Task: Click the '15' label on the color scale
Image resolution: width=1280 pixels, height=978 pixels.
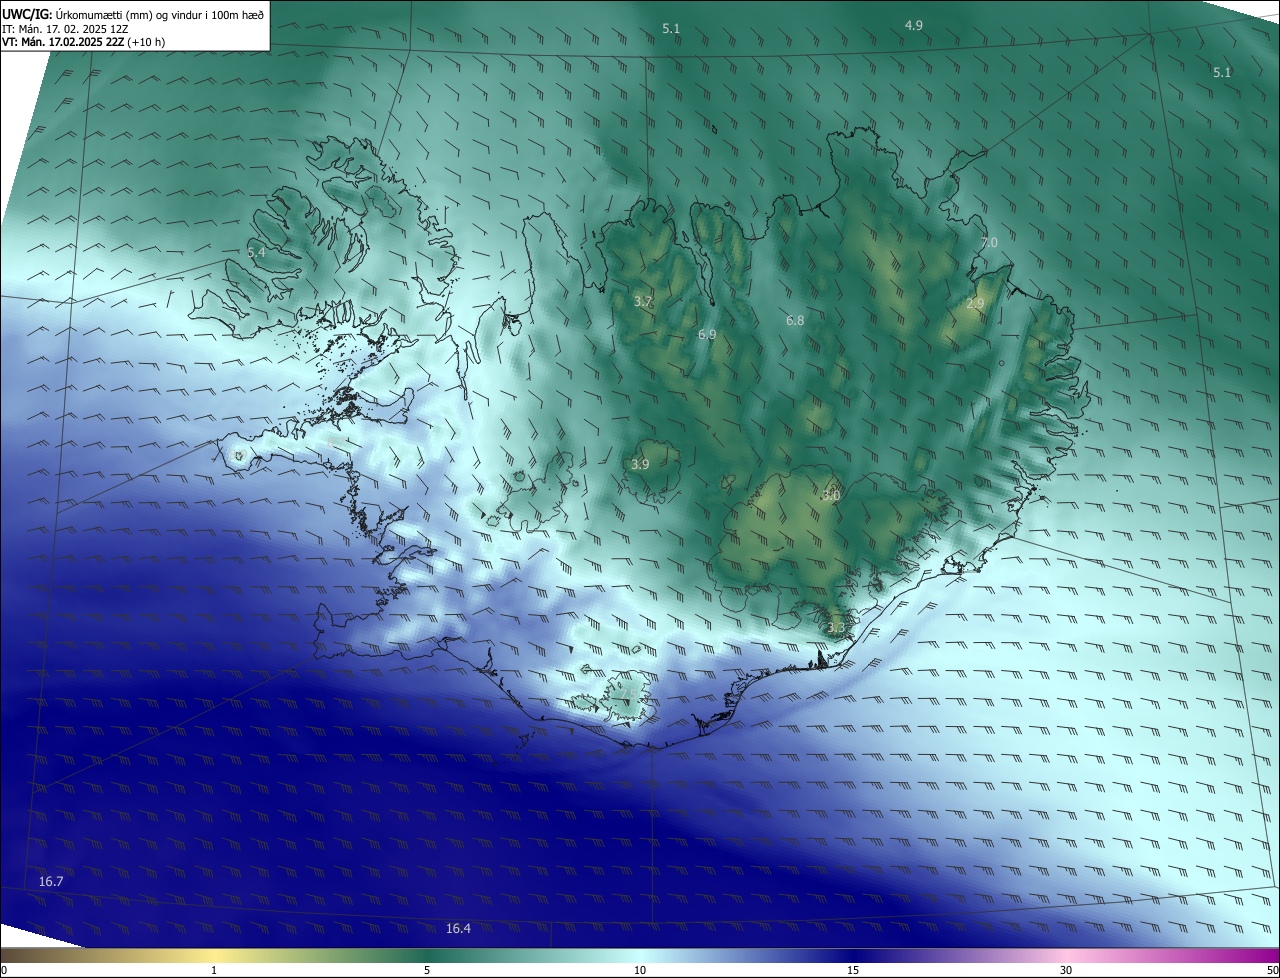Action: coord(853,970)
